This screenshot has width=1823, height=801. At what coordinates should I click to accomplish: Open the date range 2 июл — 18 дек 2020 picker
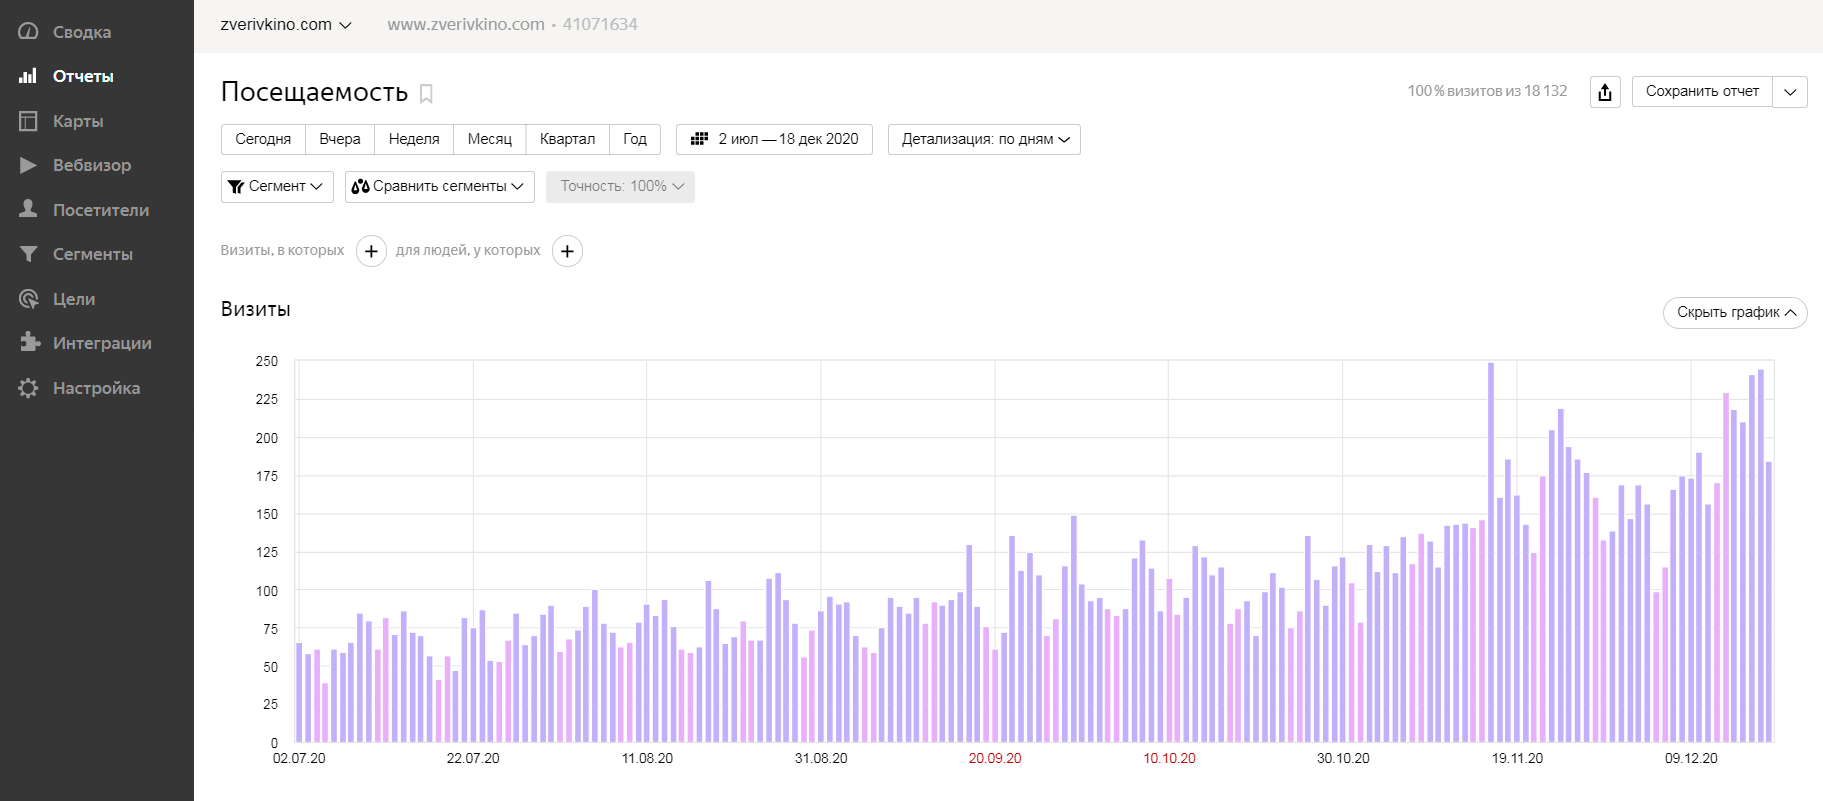[x=774, y=139]
